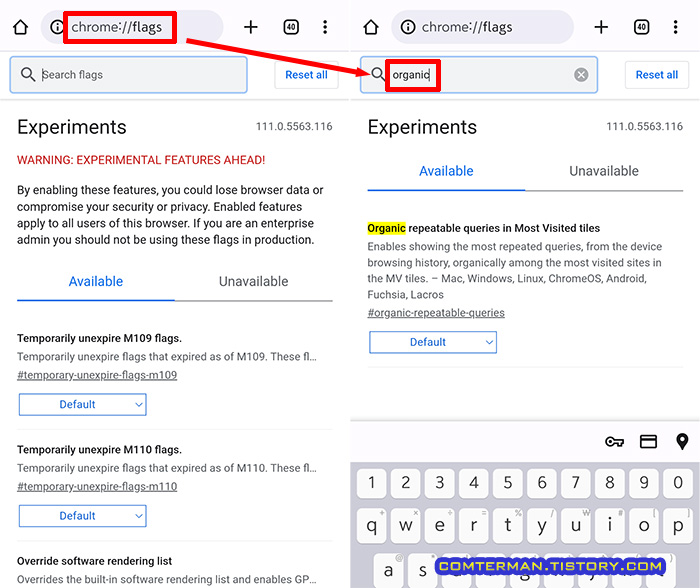Click into the search field containing 'organic'
The height and width of the screenshot is (588, 700).
pos(479,75)
